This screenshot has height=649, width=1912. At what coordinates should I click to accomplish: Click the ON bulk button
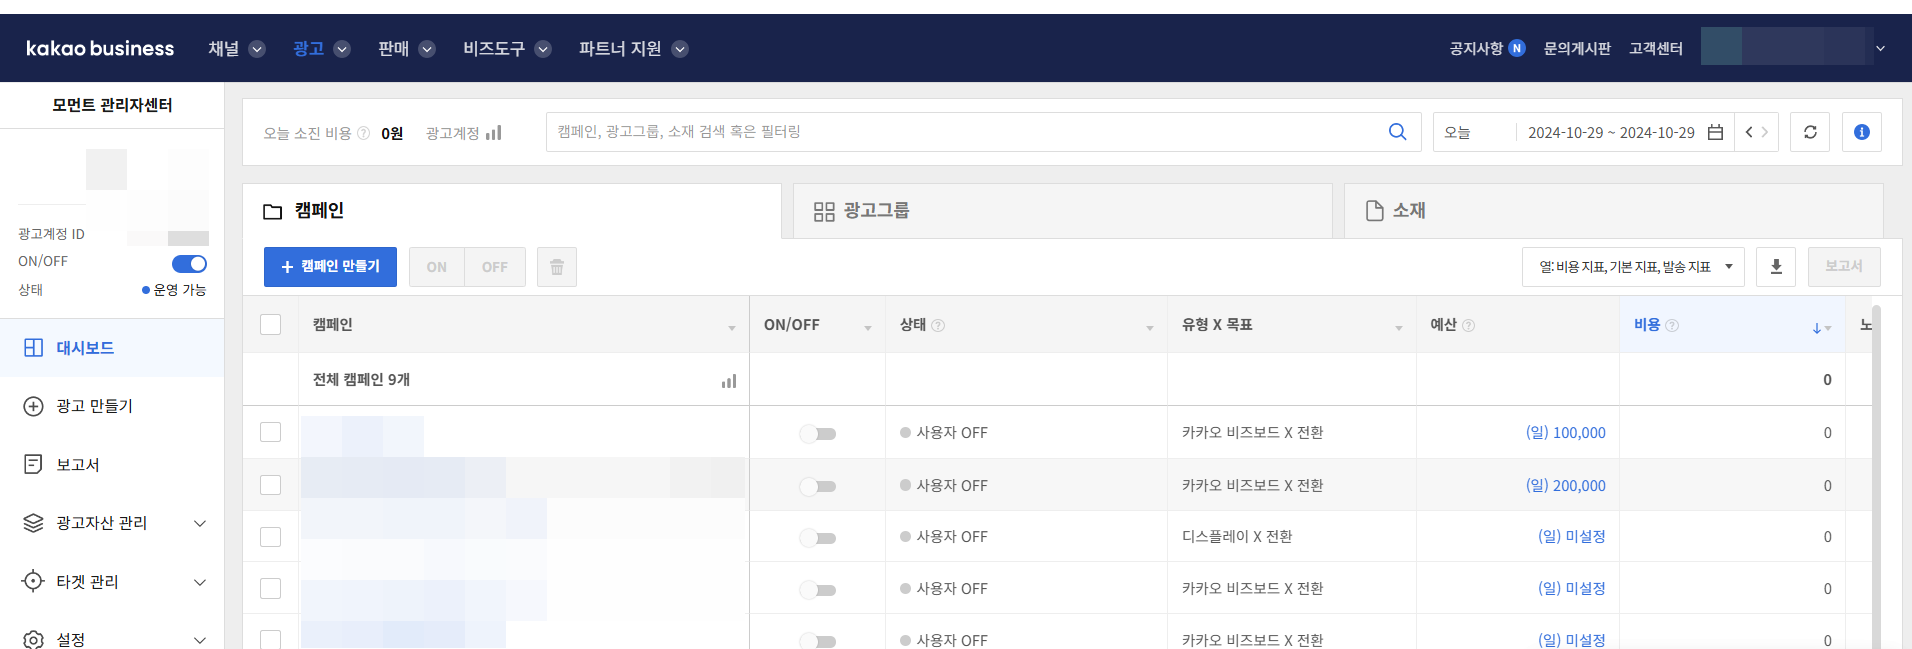437,267
